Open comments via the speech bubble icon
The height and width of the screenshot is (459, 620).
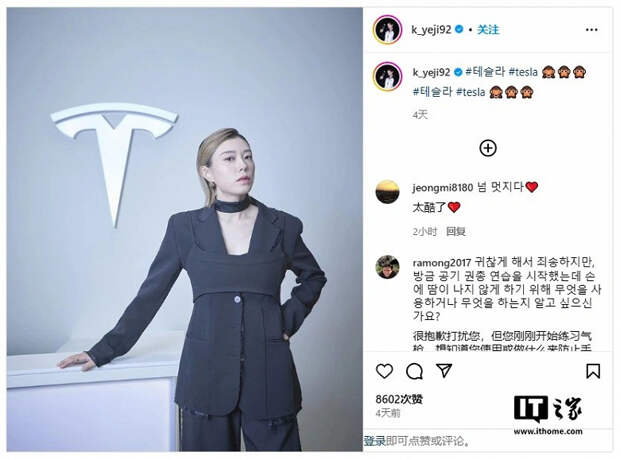(414, 371)
